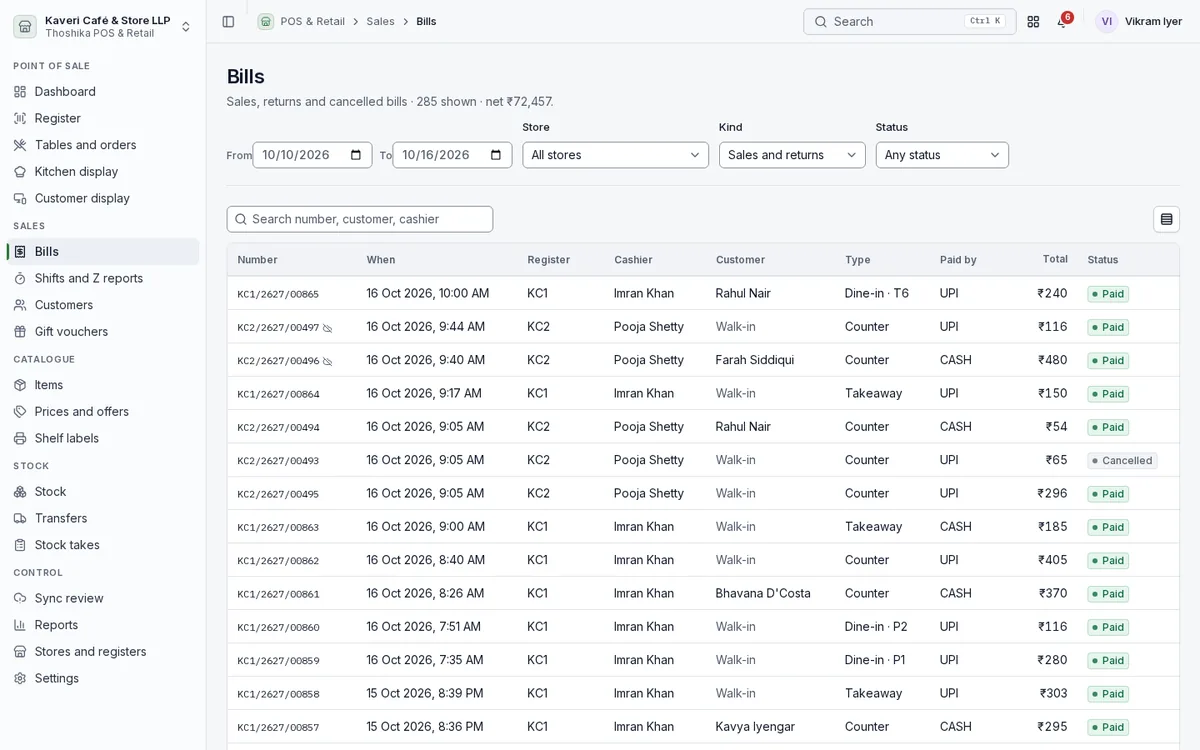Click the Register sidebar icon
Screen dimensions: 1200x750
click(20, 118)
